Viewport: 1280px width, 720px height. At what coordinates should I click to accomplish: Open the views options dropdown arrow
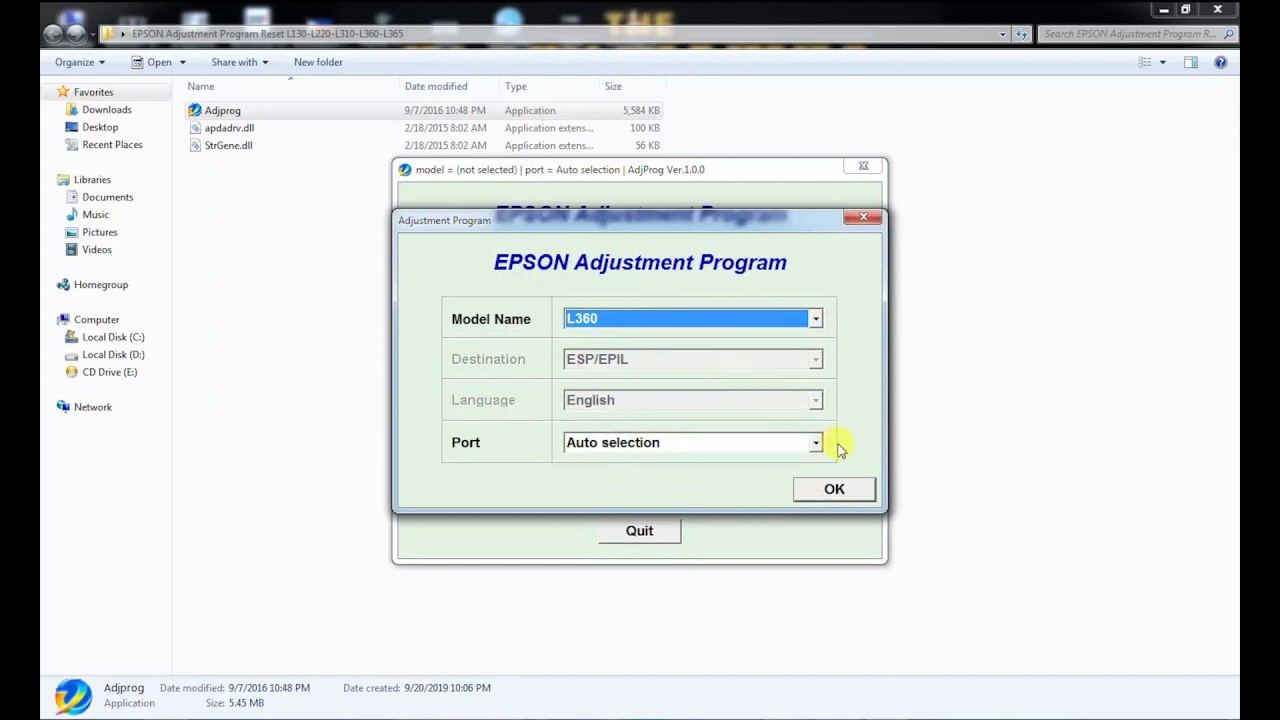[1162, 62]
